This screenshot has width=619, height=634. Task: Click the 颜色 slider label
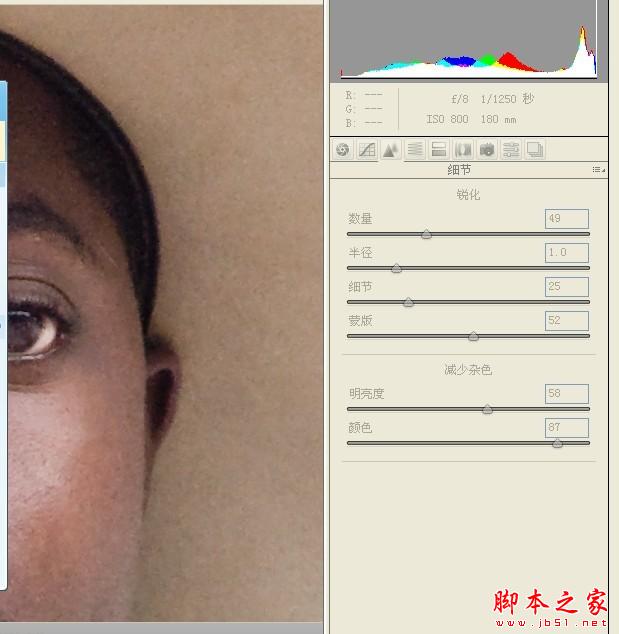(x=360, y=427)
